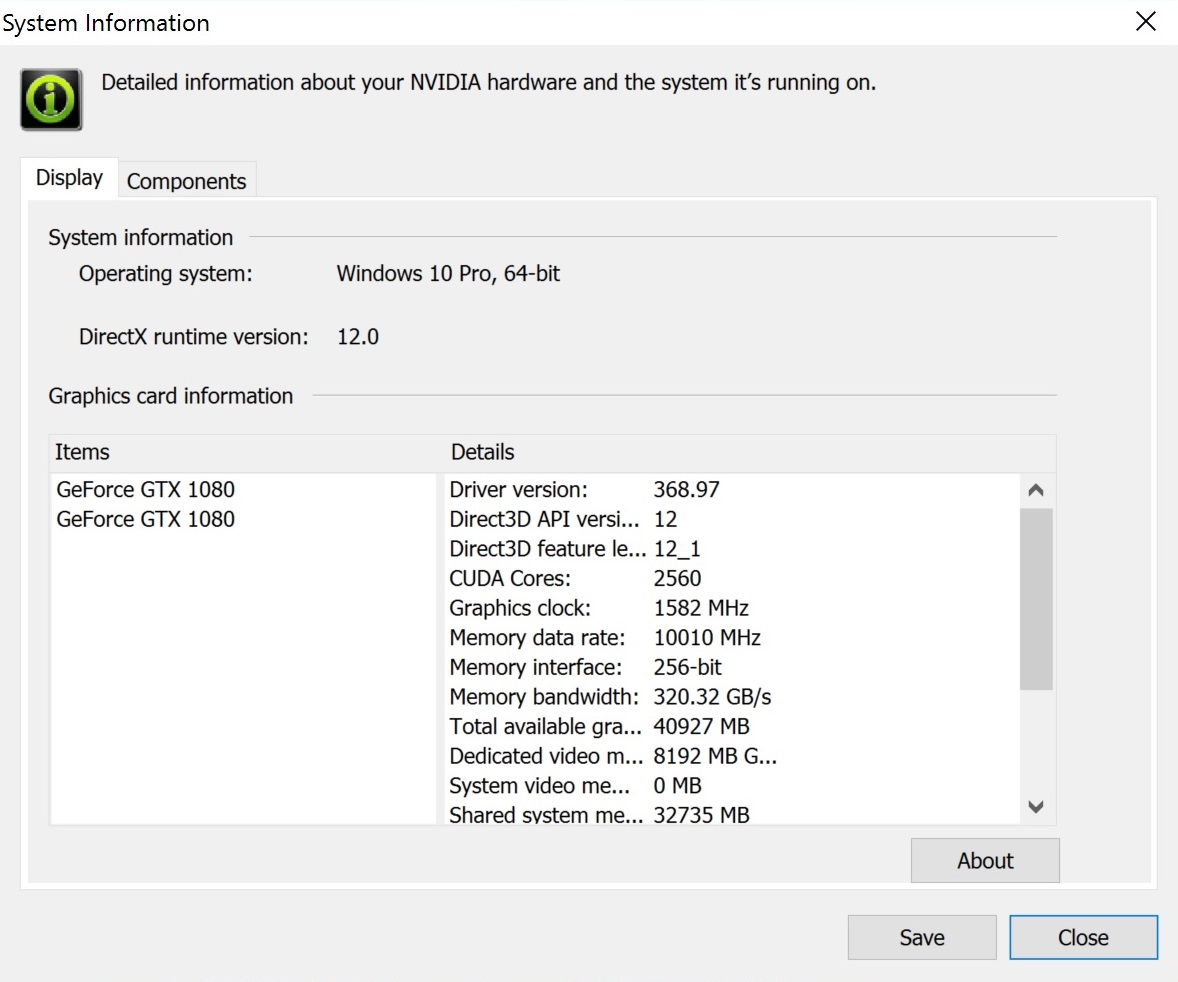The image size is (1178, 982).
Task: Click the Memory interface row
Action: point(585,667)
